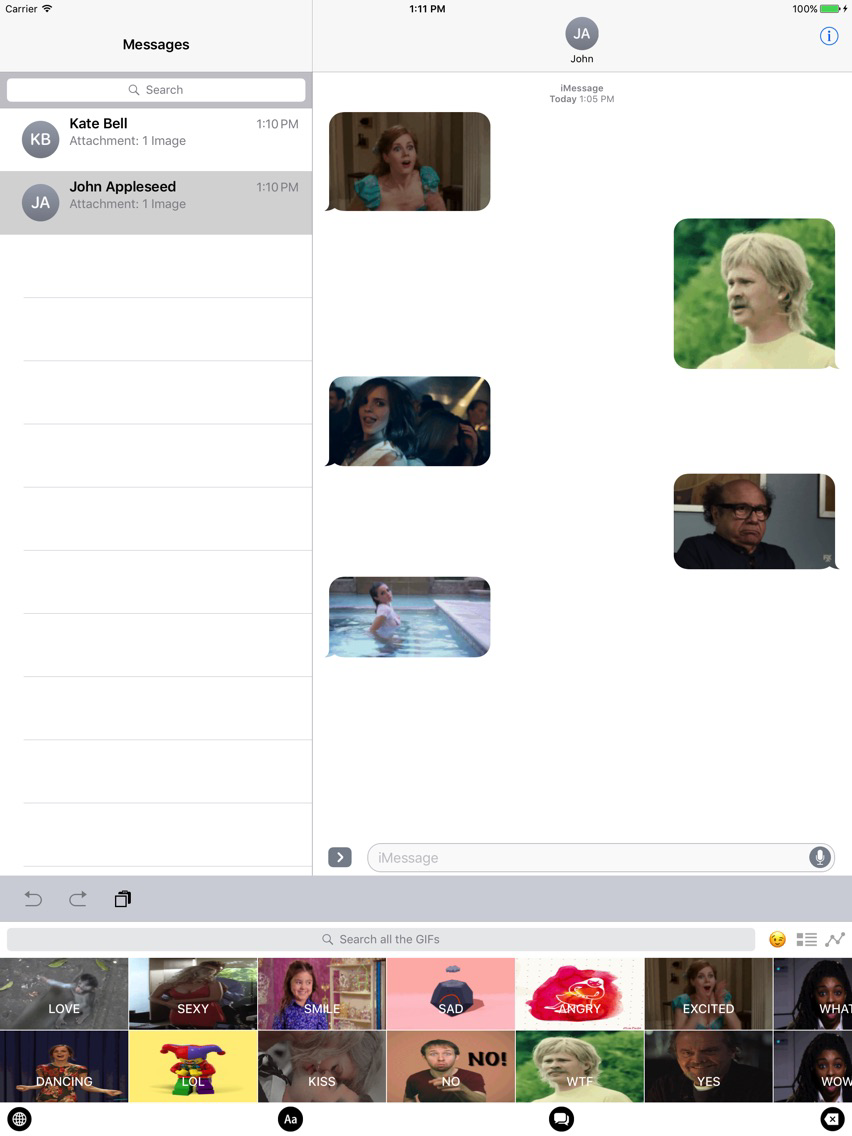Dismiss the keyboard with the X icon
852x1136 pixels.
tap(833, 1119)
